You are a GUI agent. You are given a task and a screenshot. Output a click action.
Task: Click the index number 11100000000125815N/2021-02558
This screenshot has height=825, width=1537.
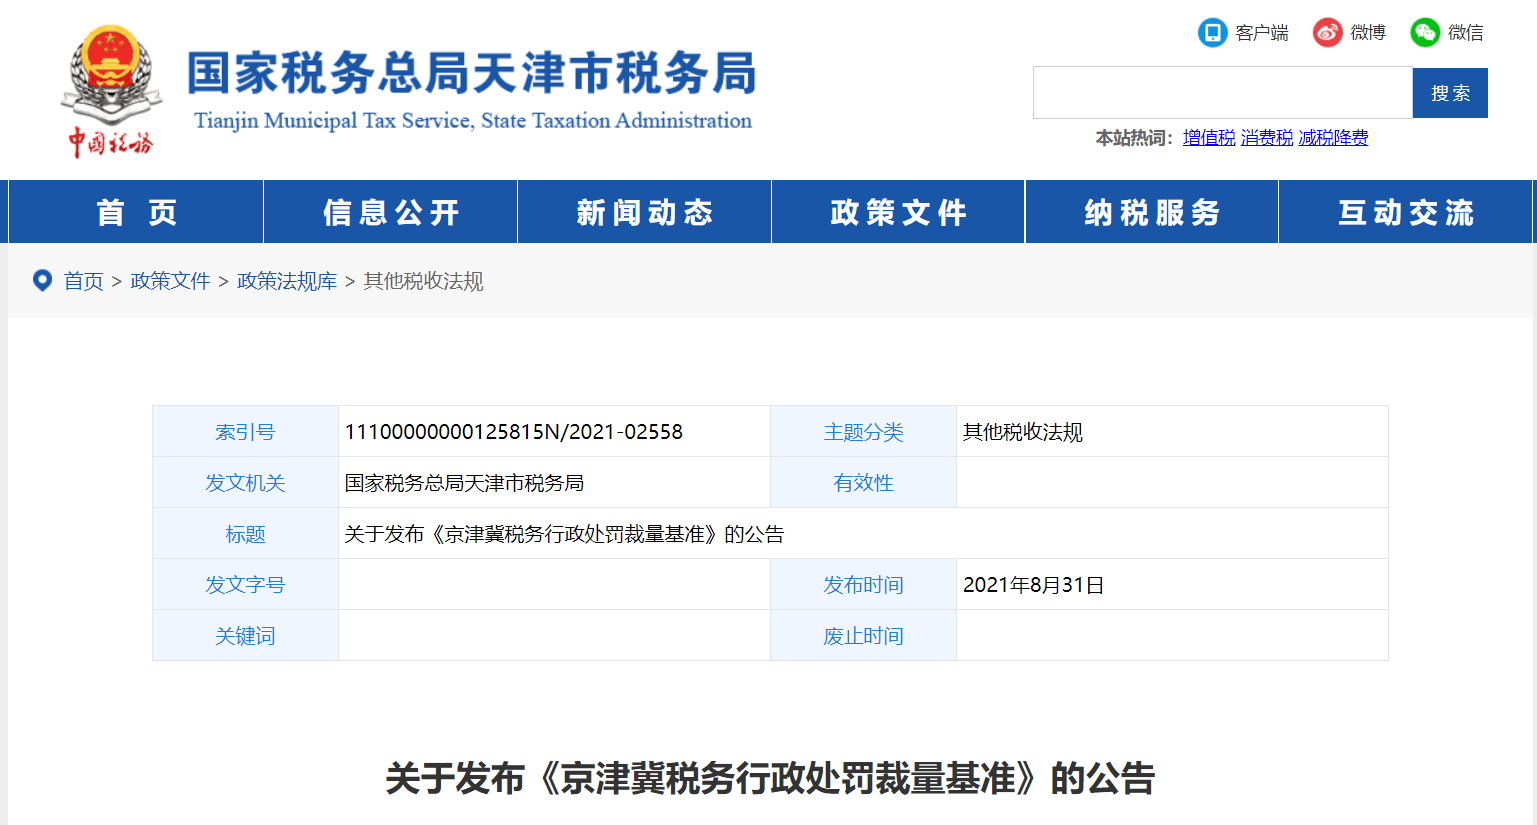[x=513, y=432]
